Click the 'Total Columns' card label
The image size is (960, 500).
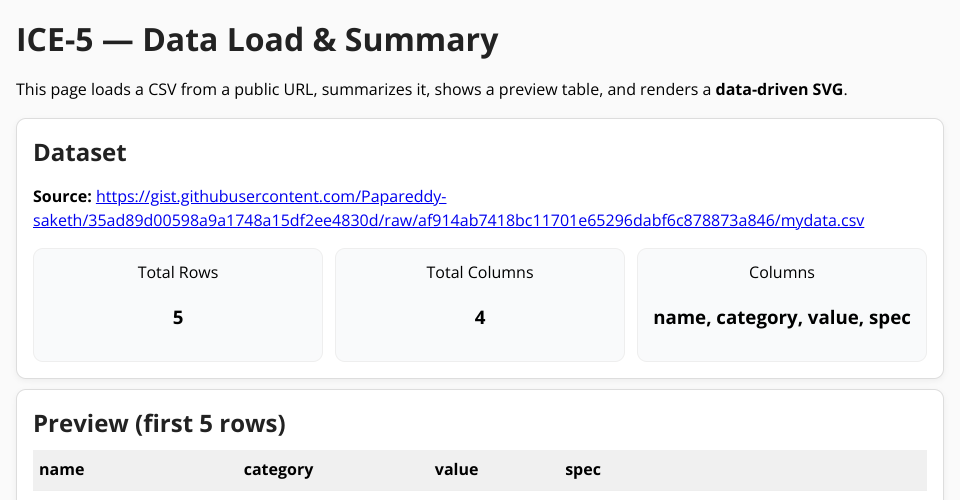pos(480,272)
